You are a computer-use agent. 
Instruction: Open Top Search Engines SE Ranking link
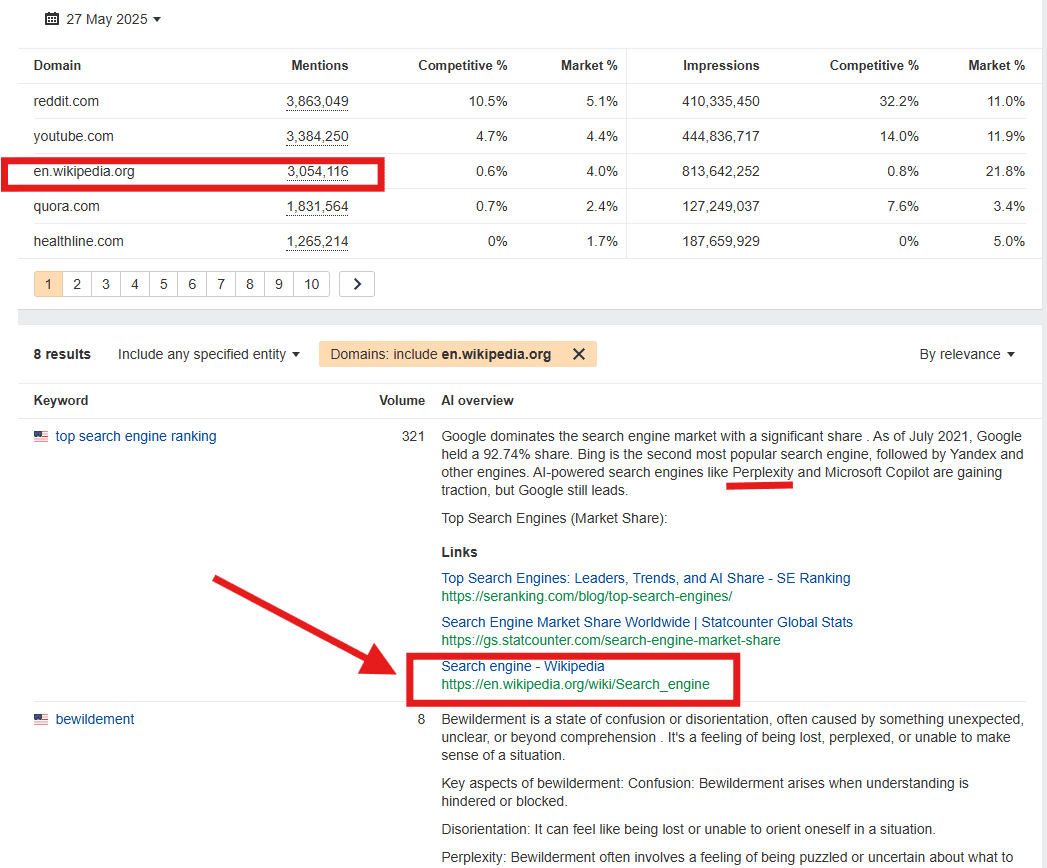[x=646, y=578]
